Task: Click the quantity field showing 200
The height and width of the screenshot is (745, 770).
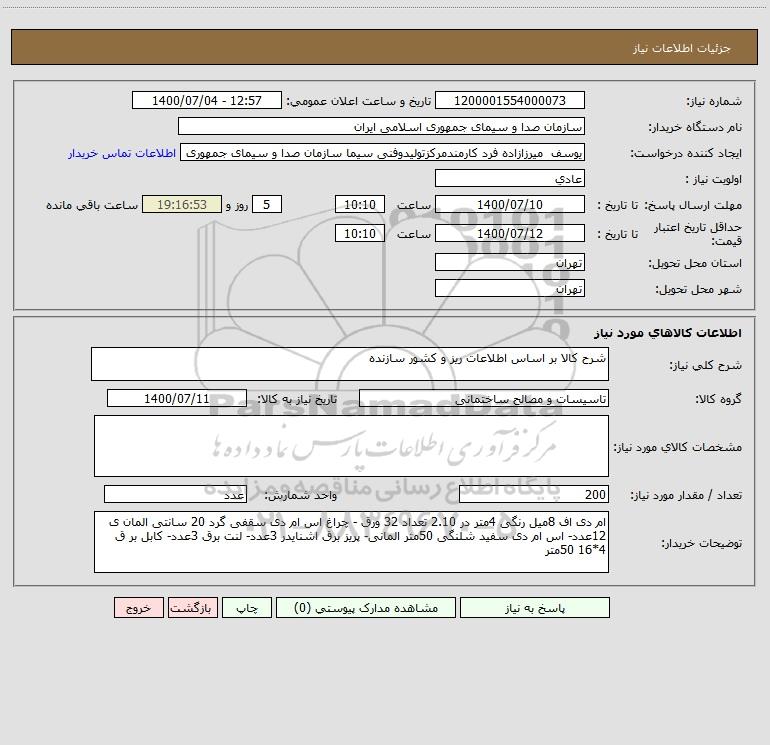Action: coord(534,494)
